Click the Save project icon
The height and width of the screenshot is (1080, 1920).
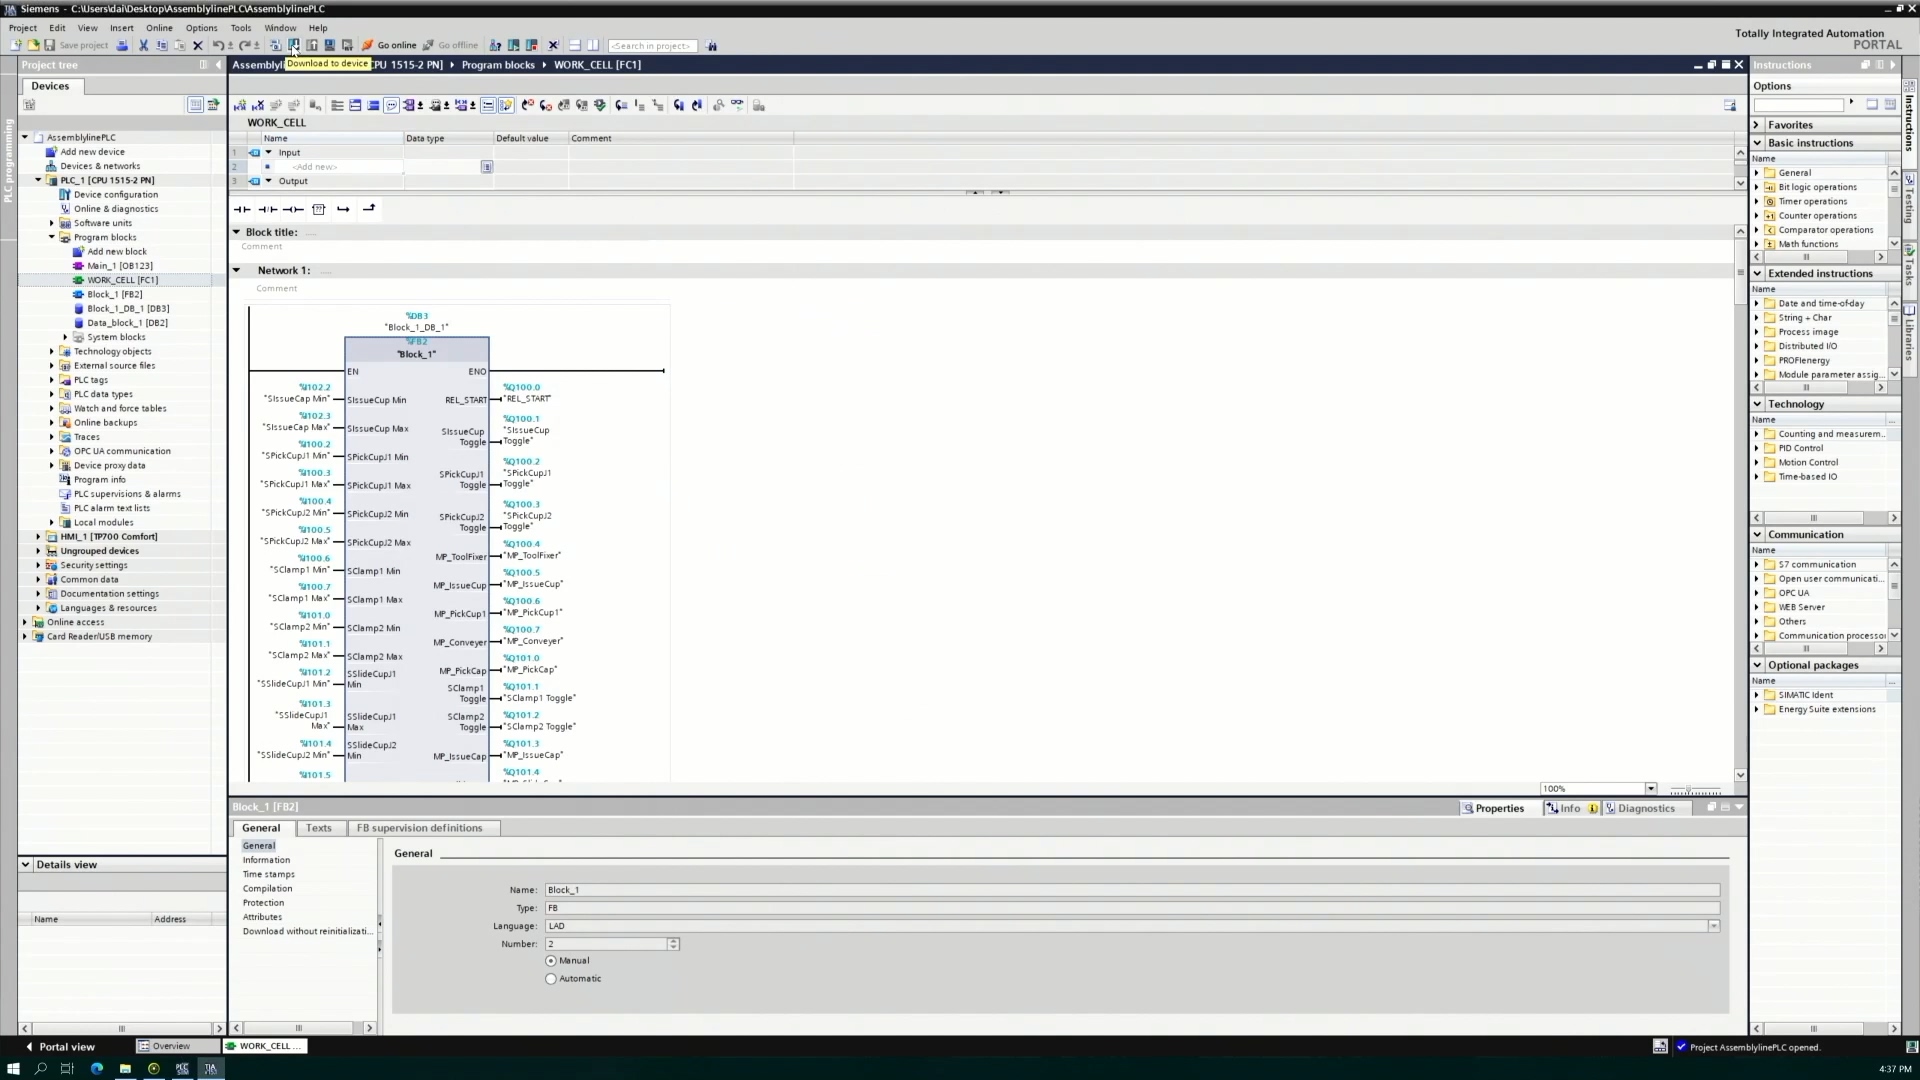tap(49, 45)
